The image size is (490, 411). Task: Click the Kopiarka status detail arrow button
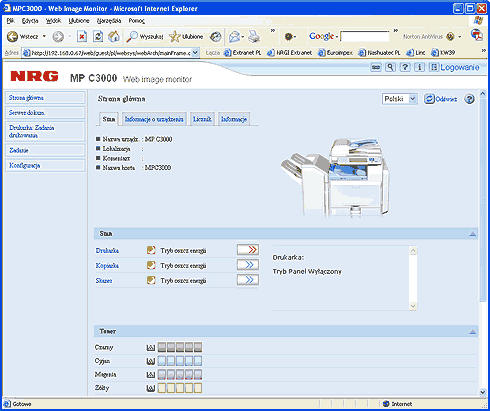click(x=248, y=265)
